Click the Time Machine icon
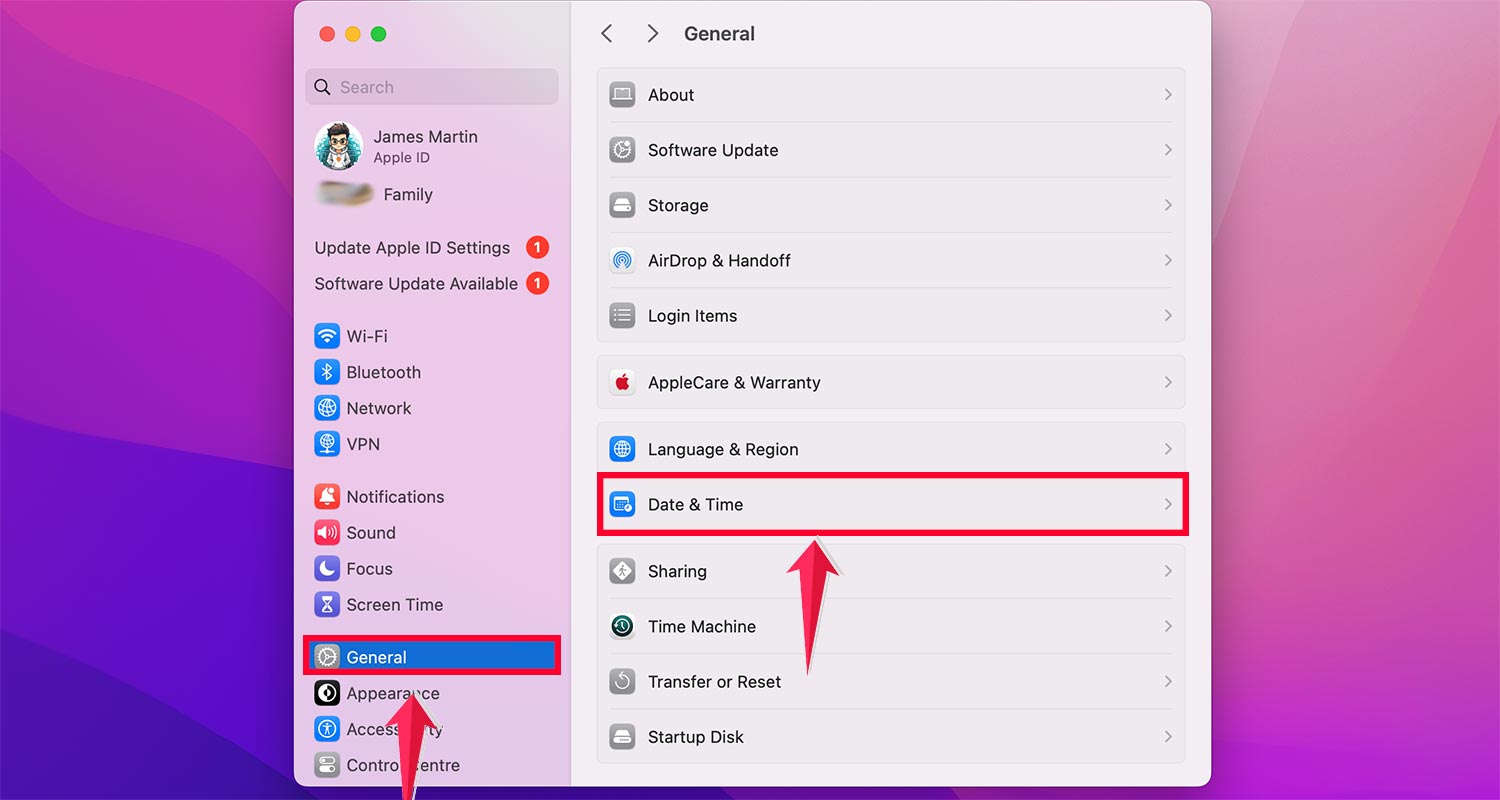The height and width of the screenshot is (800, 1500). click(x=622, y=626)
